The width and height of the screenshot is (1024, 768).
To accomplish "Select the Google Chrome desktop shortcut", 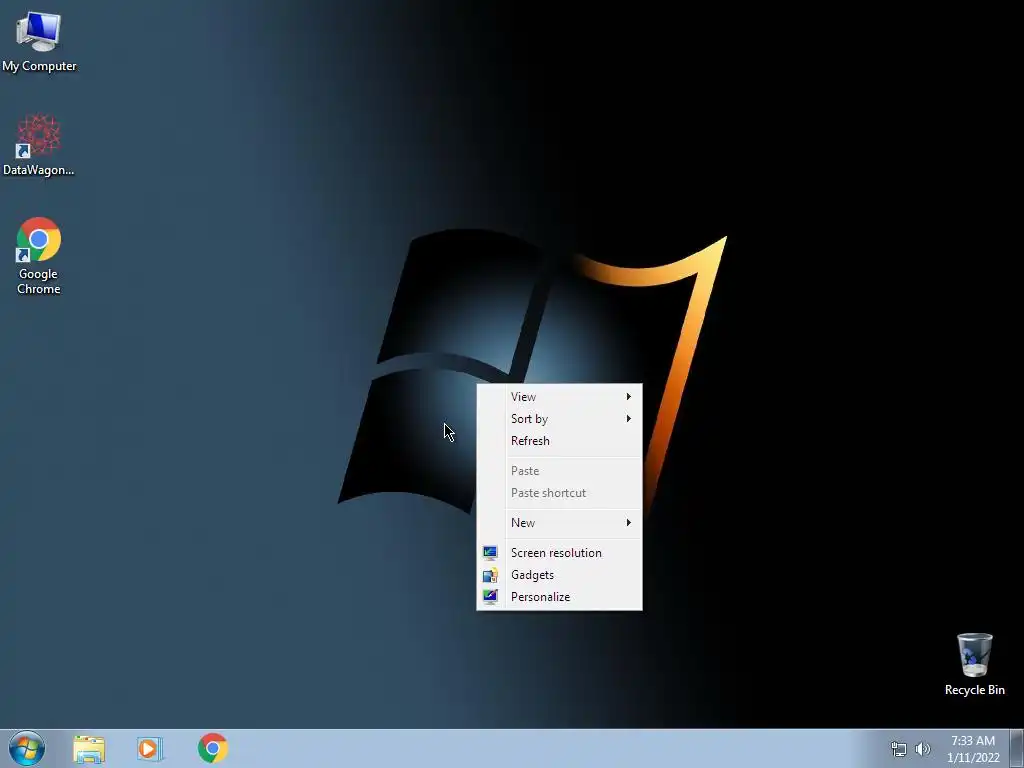I will click(39, 255).
